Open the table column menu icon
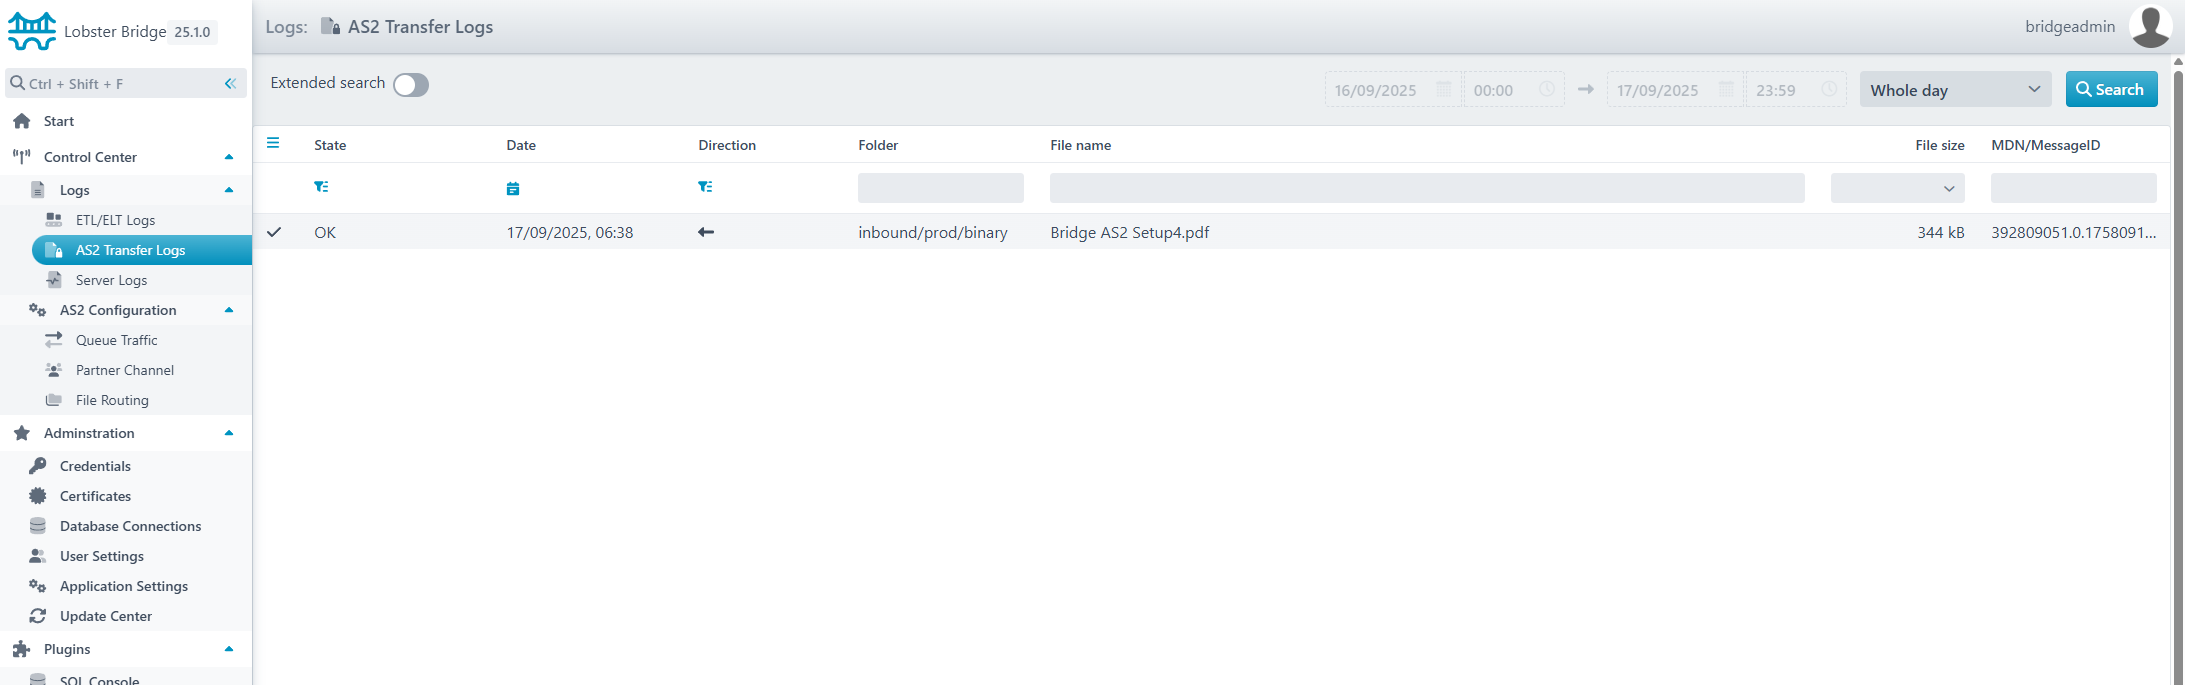Viewport: 2185px width, 685px height. click(273, 143)
